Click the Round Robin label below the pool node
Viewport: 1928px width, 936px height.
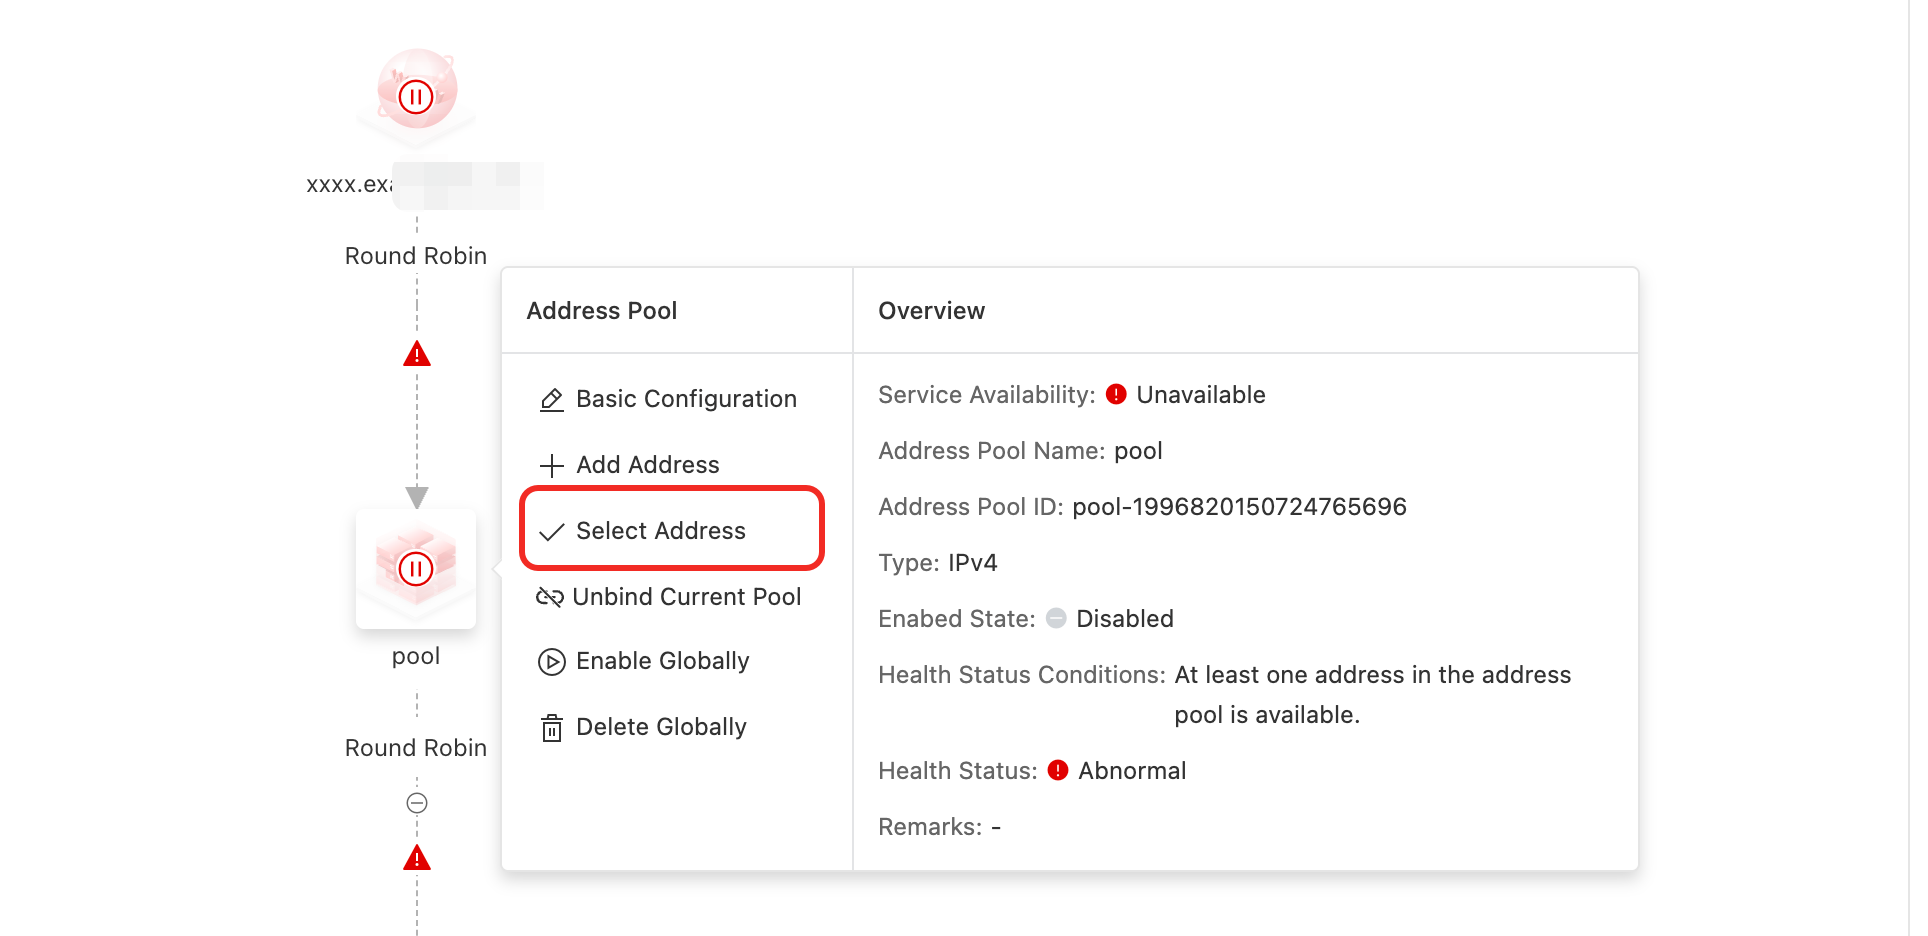pos(416,748)
